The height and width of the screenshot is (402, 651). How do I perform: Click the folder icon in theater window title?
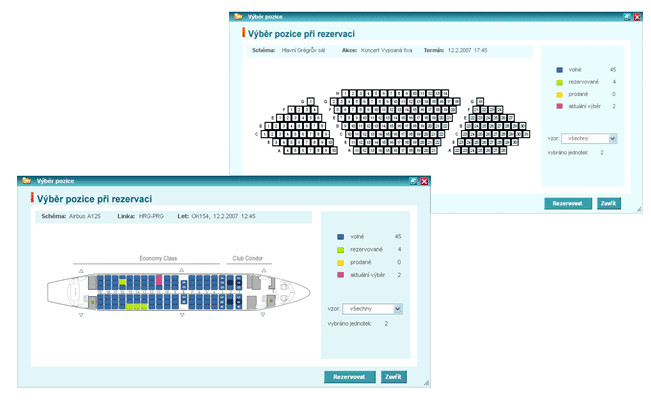point(237,16)
